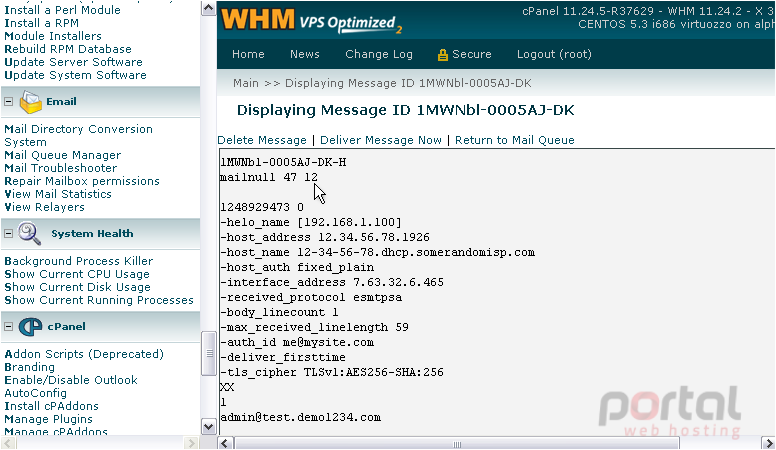The image size is (776, 450).
Task: Open Mail Troubleshooter
Action: [60, 168]
